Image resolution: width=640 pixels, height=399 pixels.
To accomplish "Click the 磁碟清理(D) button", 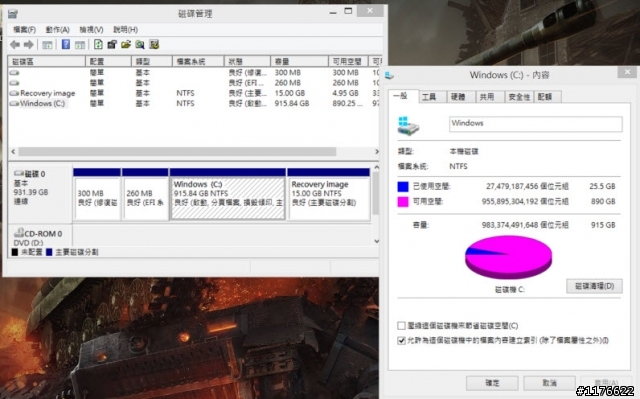I will 594,286.
